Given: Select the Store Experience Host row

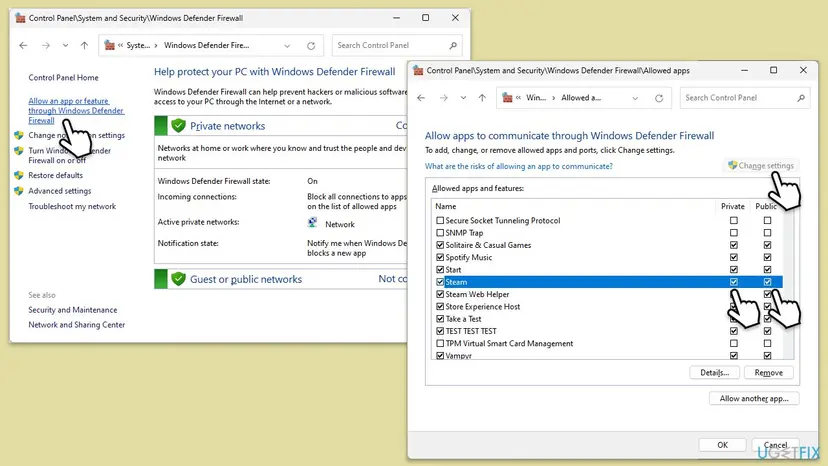Looking at the screenshot, I should coord(607,306).
